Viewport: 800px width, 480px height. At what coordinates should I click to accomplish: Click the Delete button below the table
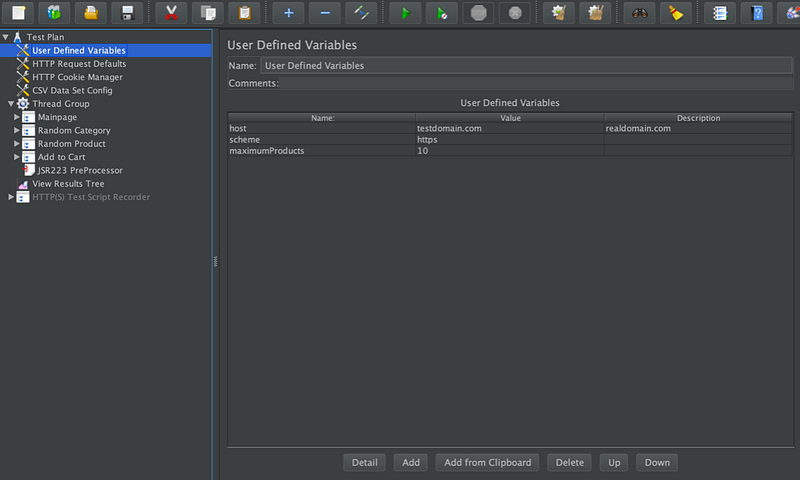[x=569, y=462]
